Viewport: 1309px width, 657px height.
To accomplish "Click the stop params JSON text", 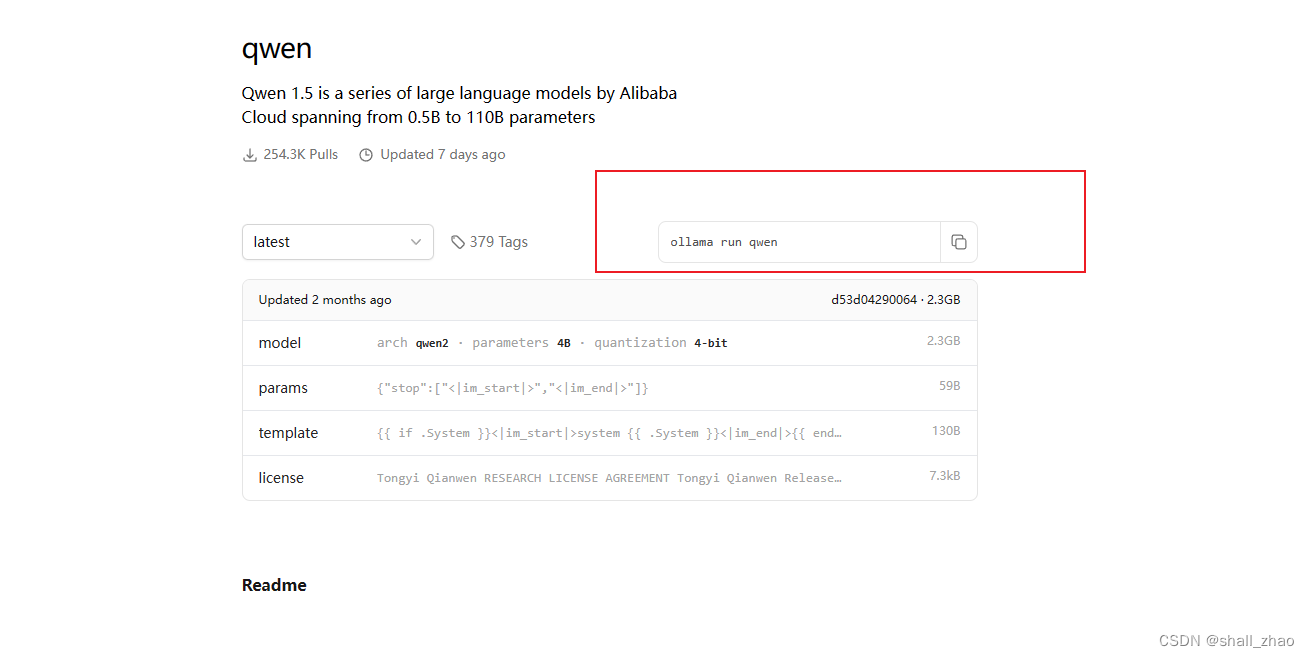I will click(x=513, y=388).
